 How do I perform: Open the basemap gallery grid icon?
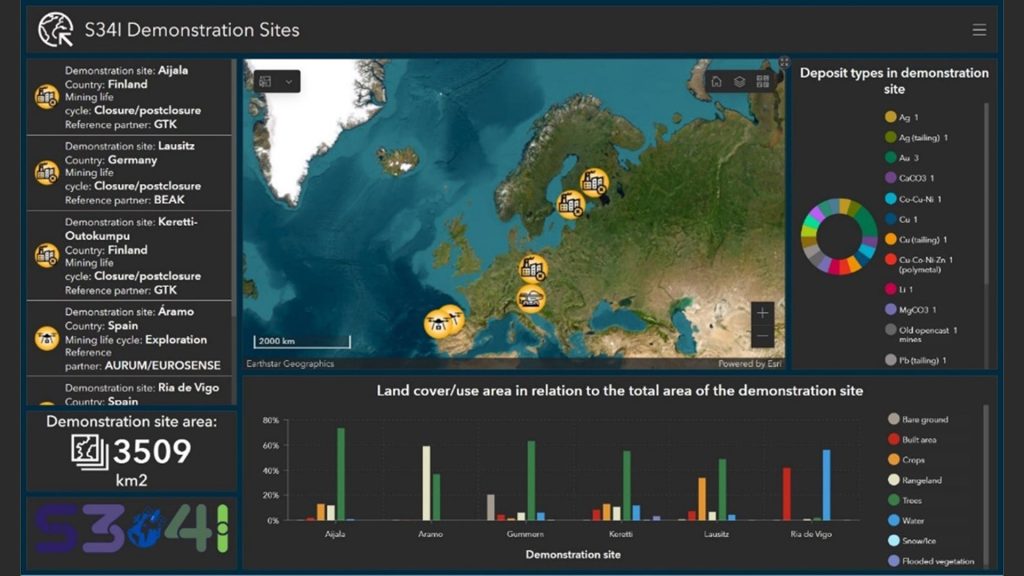763,82
